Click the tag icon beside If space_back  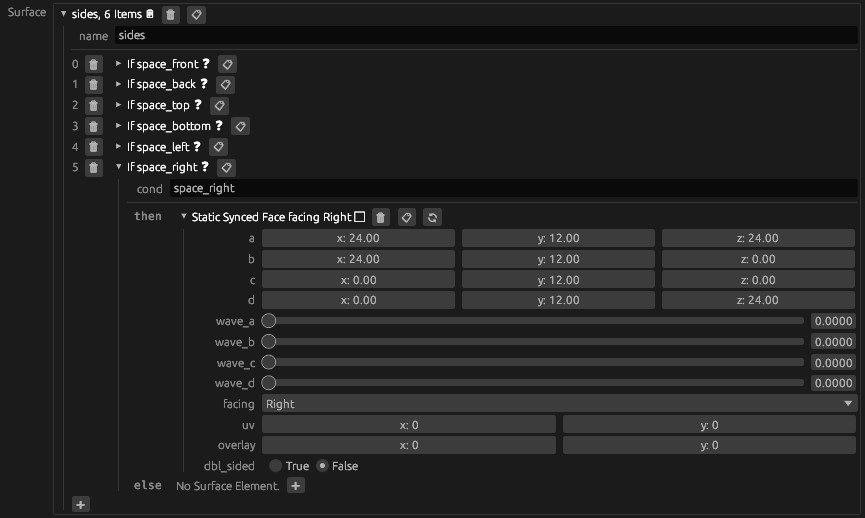coord(226,85)
